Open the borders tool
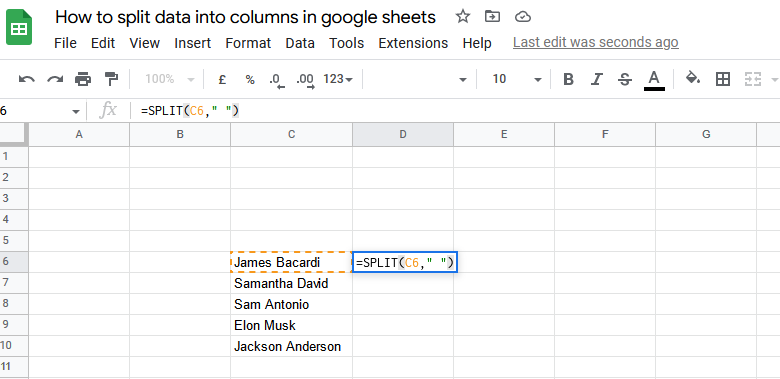Viewport: 780px width, 379px height. (x=723, y=79)
